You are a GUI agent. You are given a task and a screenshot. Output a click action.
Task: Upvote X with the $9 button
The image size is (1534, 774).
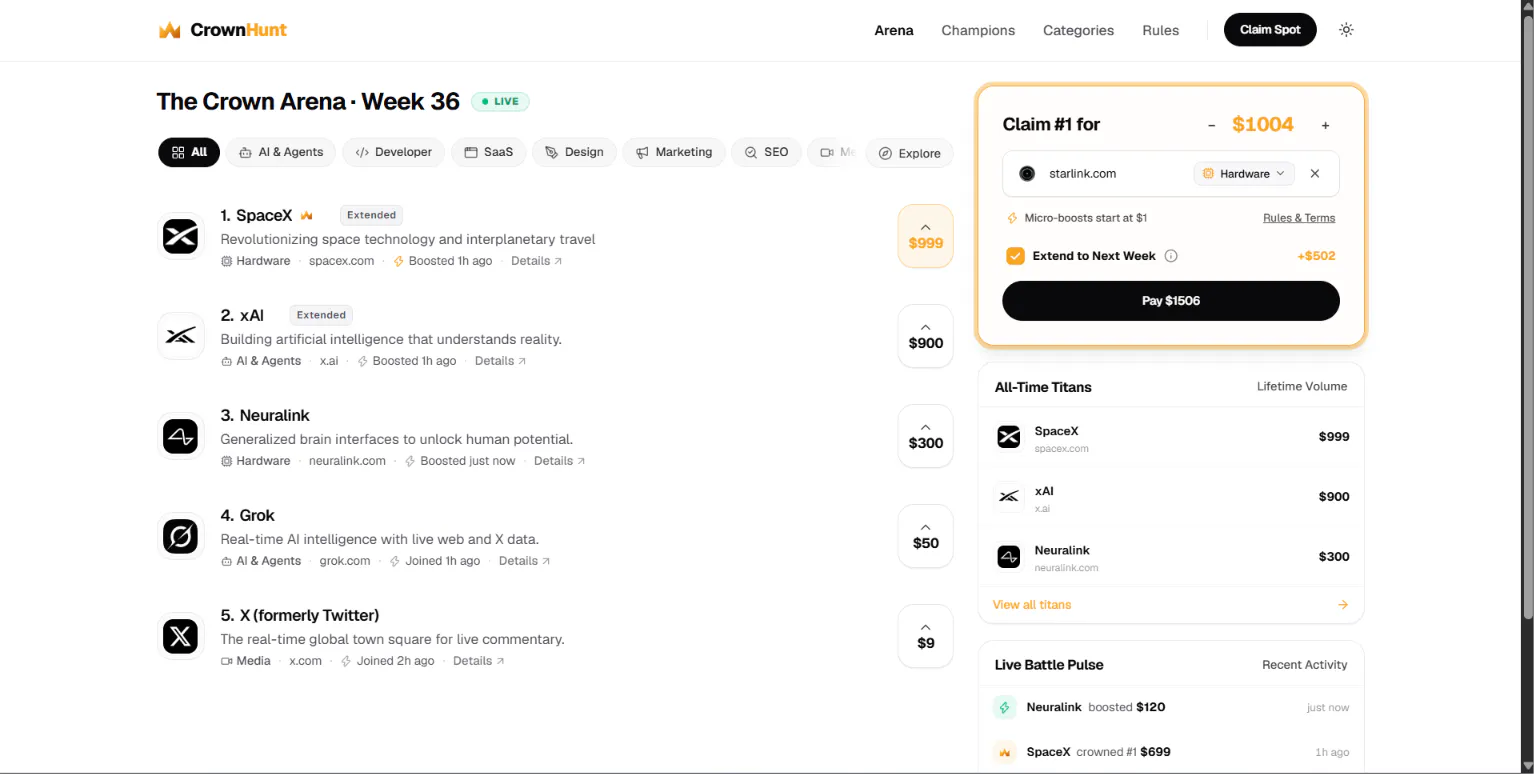click(x=926, y=636)
